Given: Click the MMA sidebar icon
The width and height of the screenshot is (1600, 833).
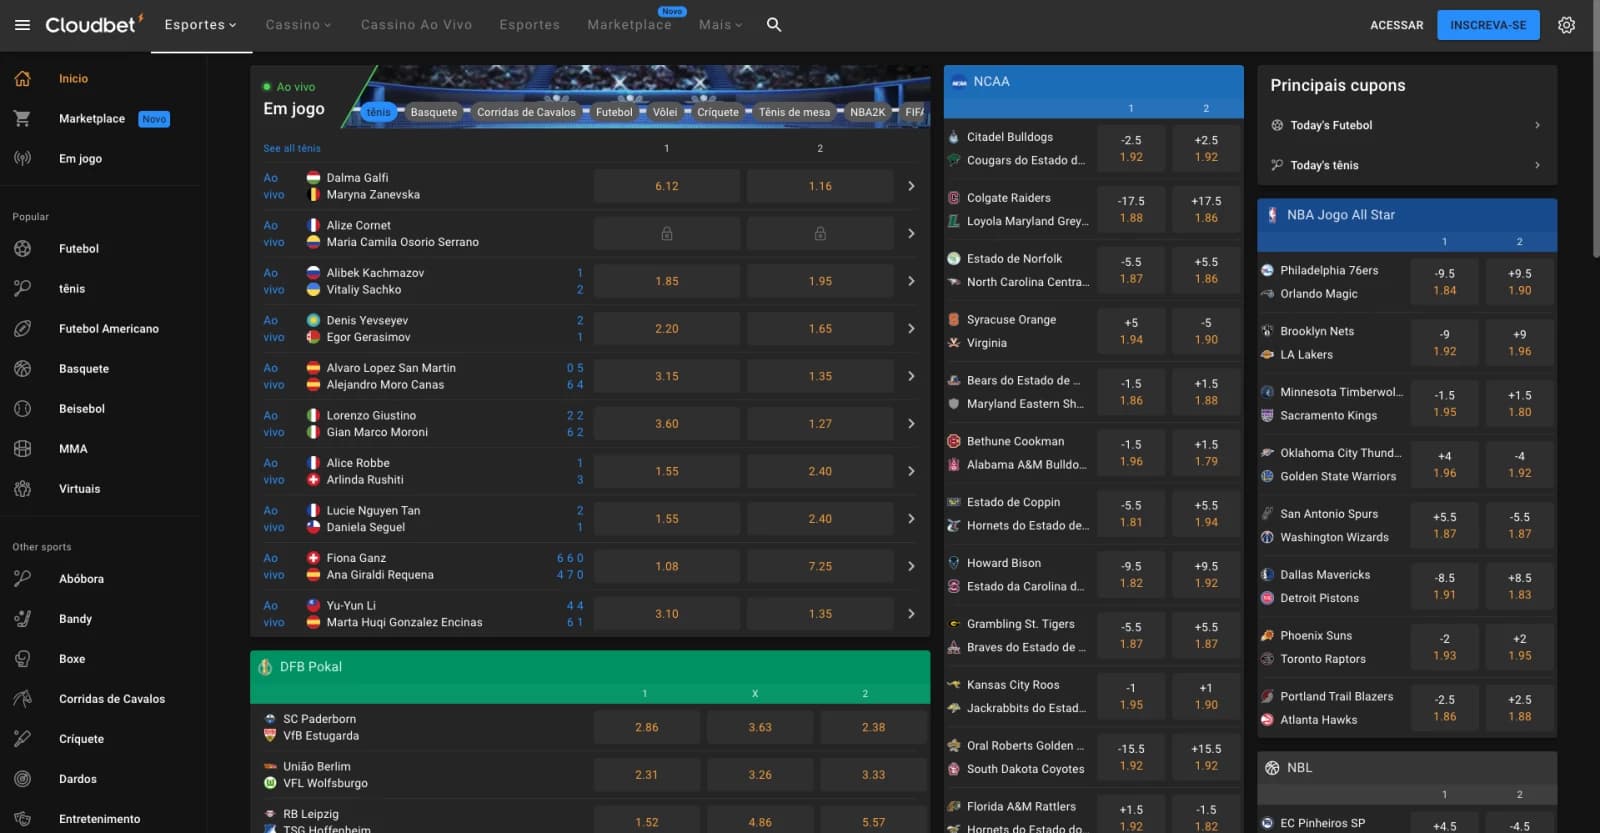Looking at the screenshot, I should tap(22, 448).
